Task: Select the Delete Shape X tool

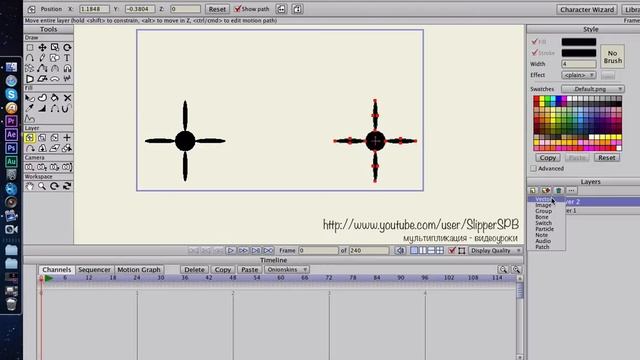Action: (x=67, y=98)
